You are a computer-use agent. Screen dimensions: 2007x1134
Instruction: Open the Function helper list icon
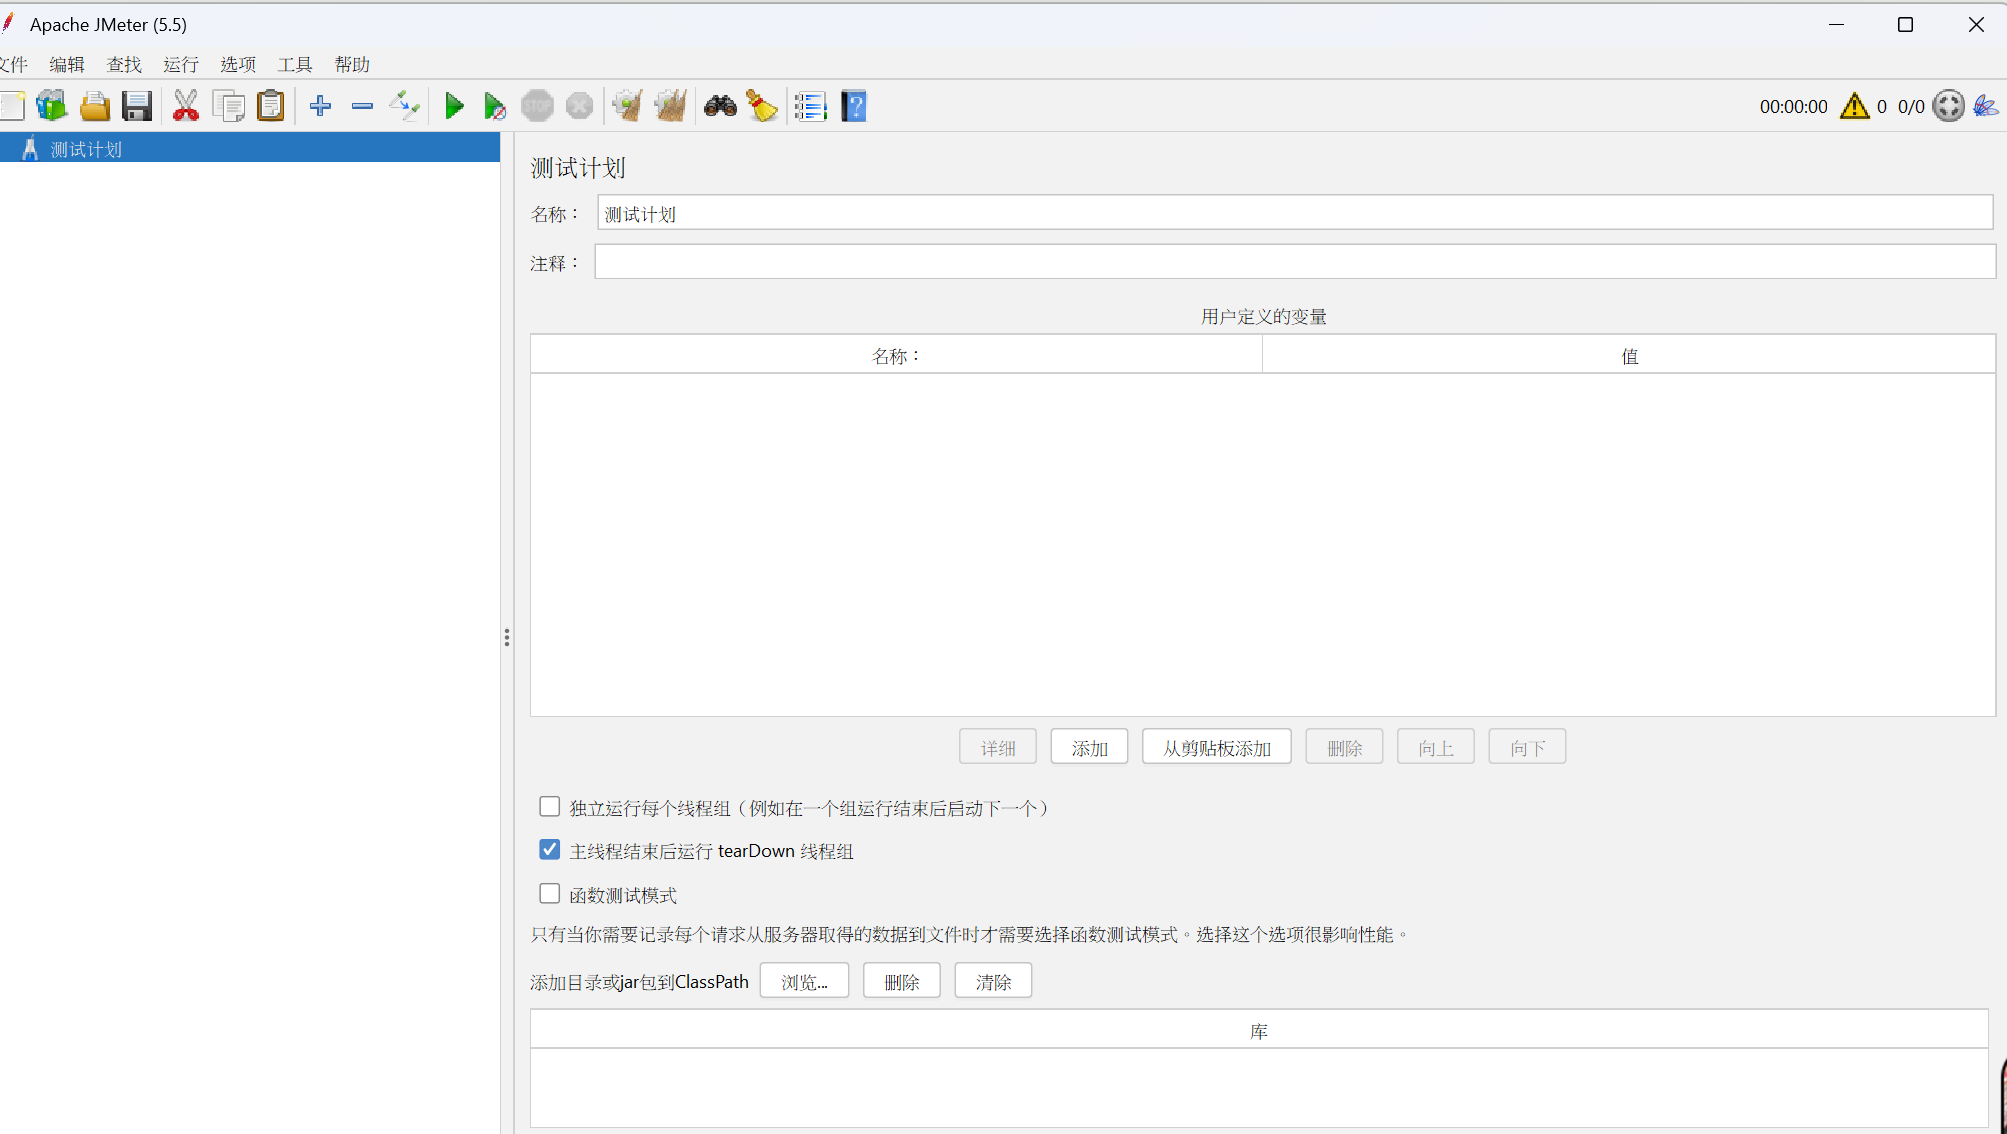tap(810, 106)
